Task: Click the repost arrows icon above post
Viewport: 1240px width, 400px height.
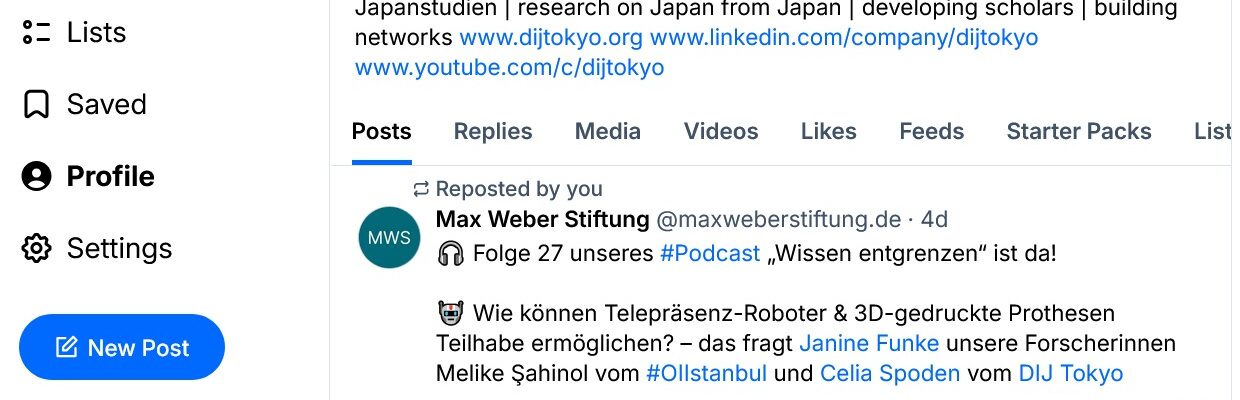Action: [x=421, y=188]
